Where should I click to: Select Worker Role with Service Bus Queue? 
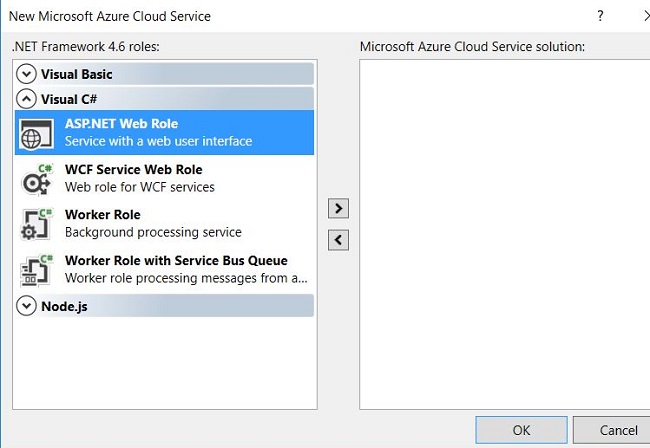click(x=176, y=261)
